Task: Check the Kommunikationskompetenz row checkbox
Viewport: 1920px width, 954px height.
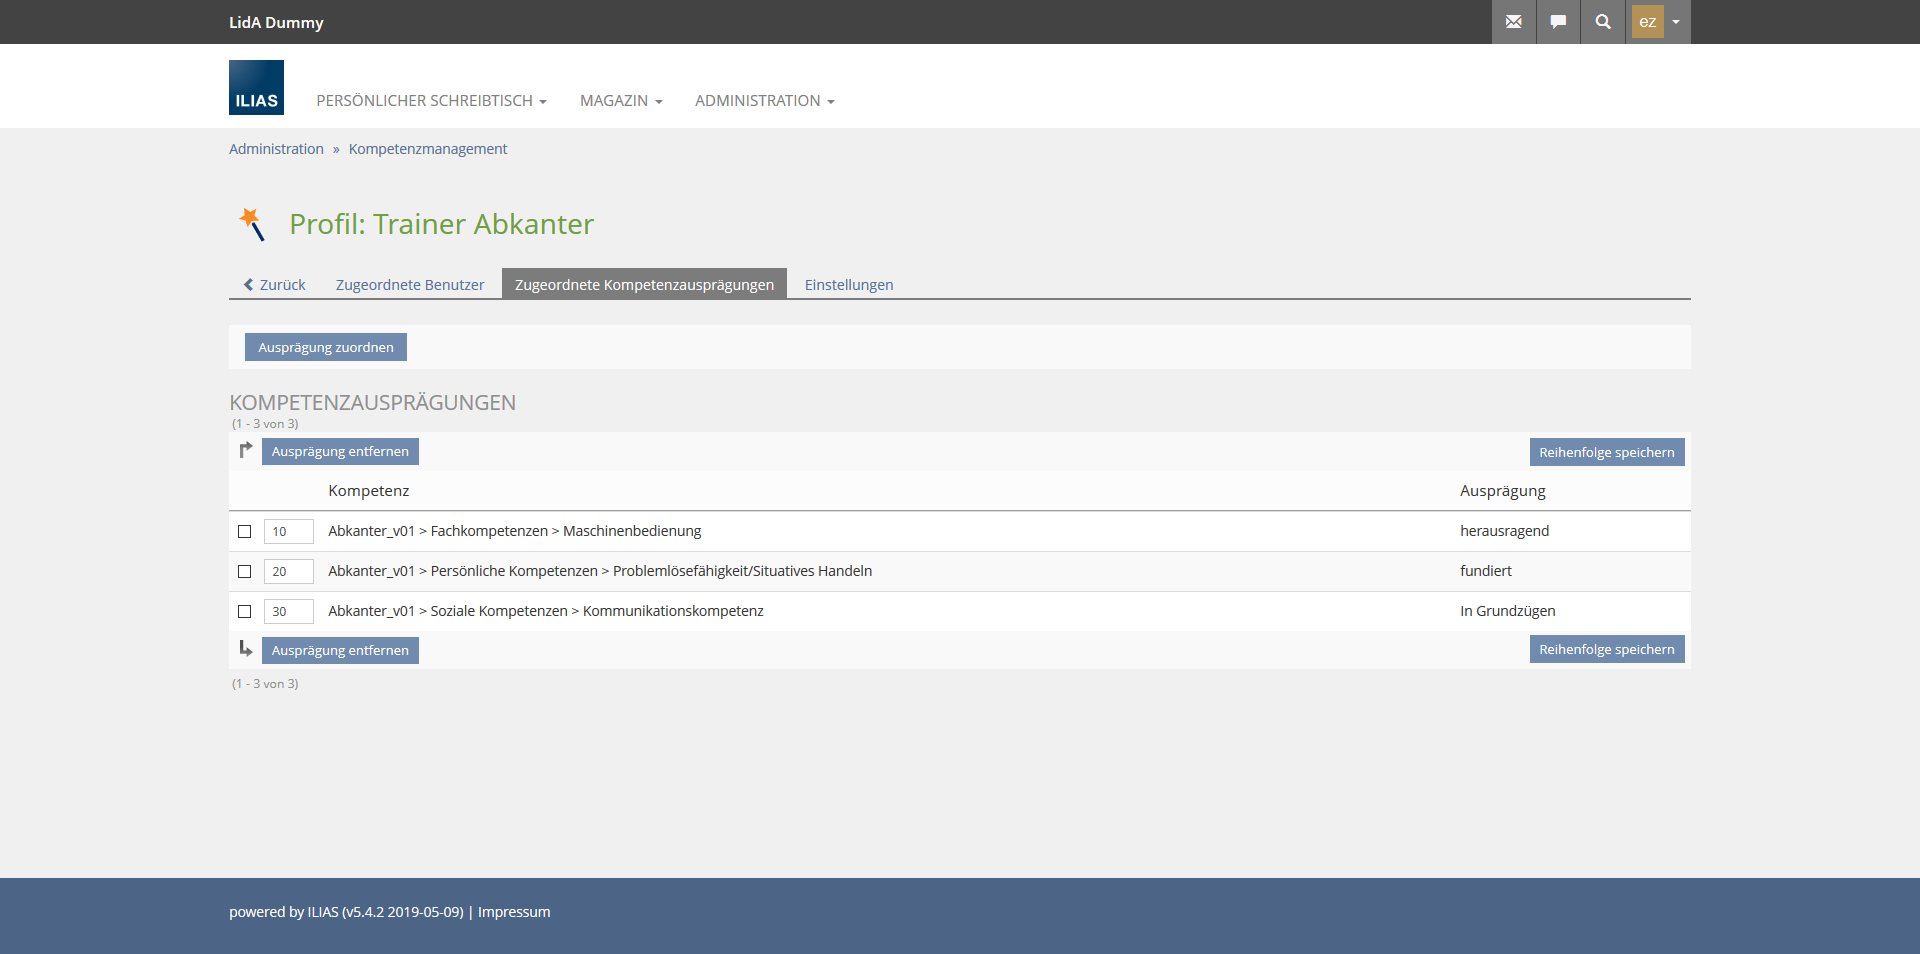Action: click(245, 612)
